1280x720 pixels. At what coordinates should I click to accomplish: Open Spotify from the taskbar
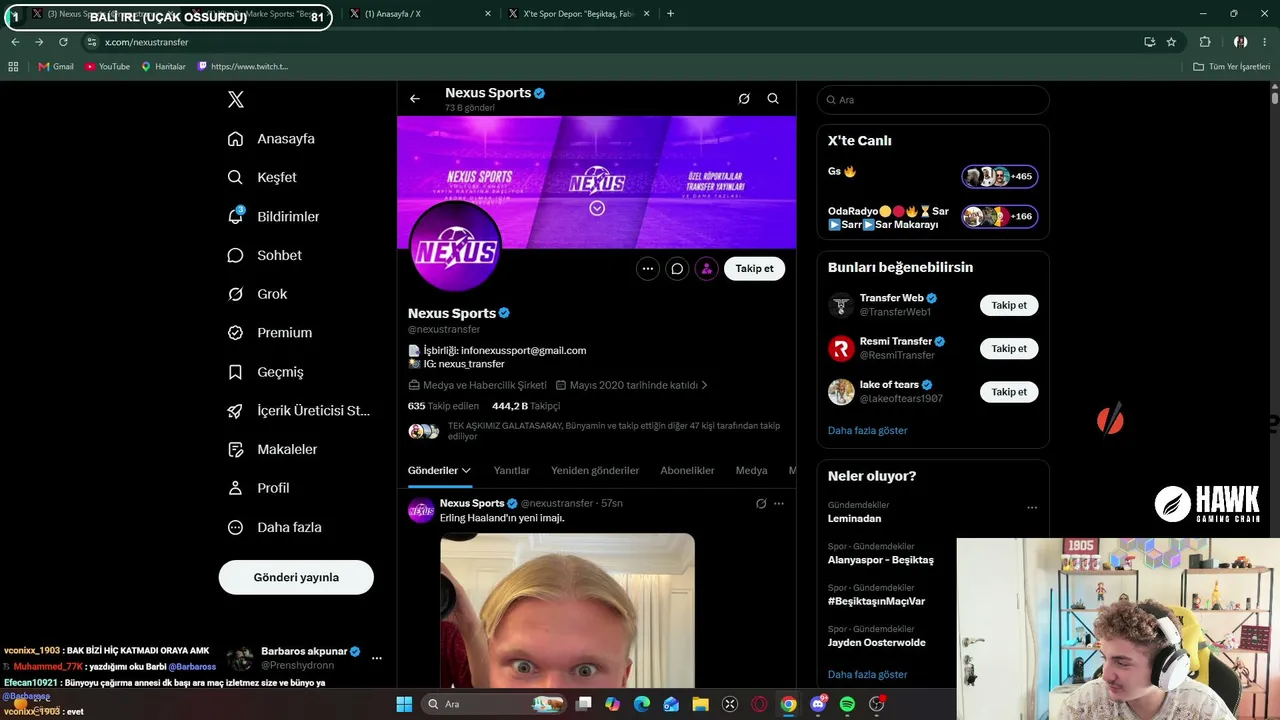(x=847, y=704)
